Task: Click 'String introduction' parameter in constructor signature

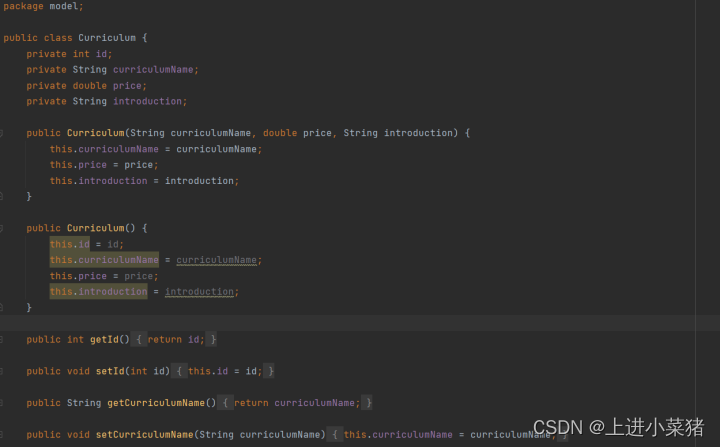Action: [x=398, y=133]
